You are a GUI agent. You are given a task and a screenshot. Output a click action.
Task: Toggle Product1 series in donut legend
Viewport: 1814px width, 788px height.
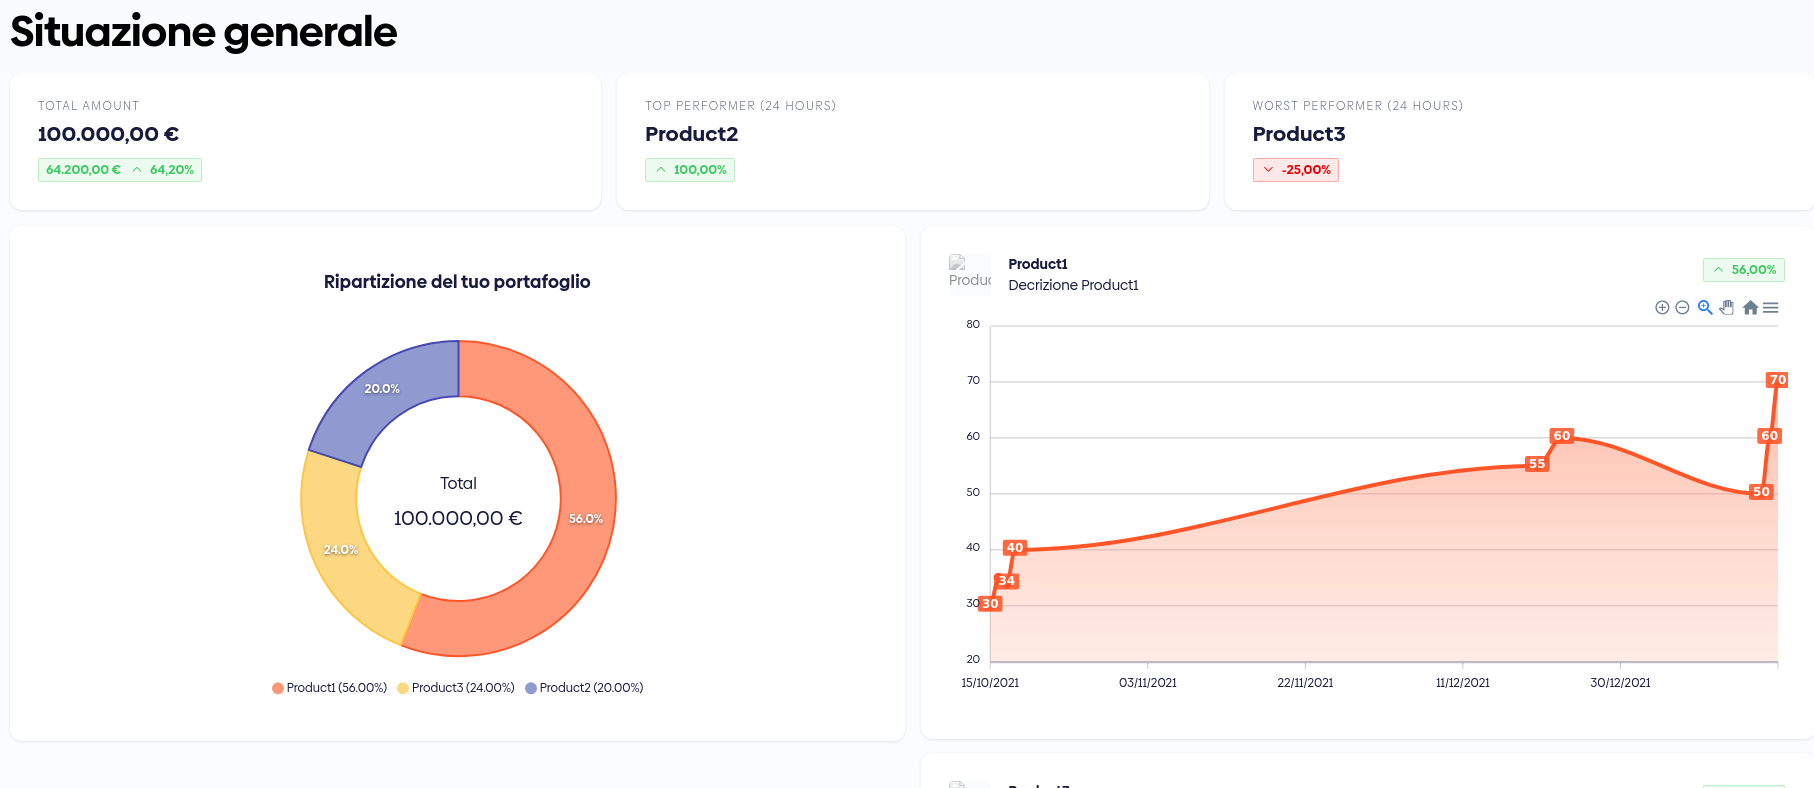[329, 688]
